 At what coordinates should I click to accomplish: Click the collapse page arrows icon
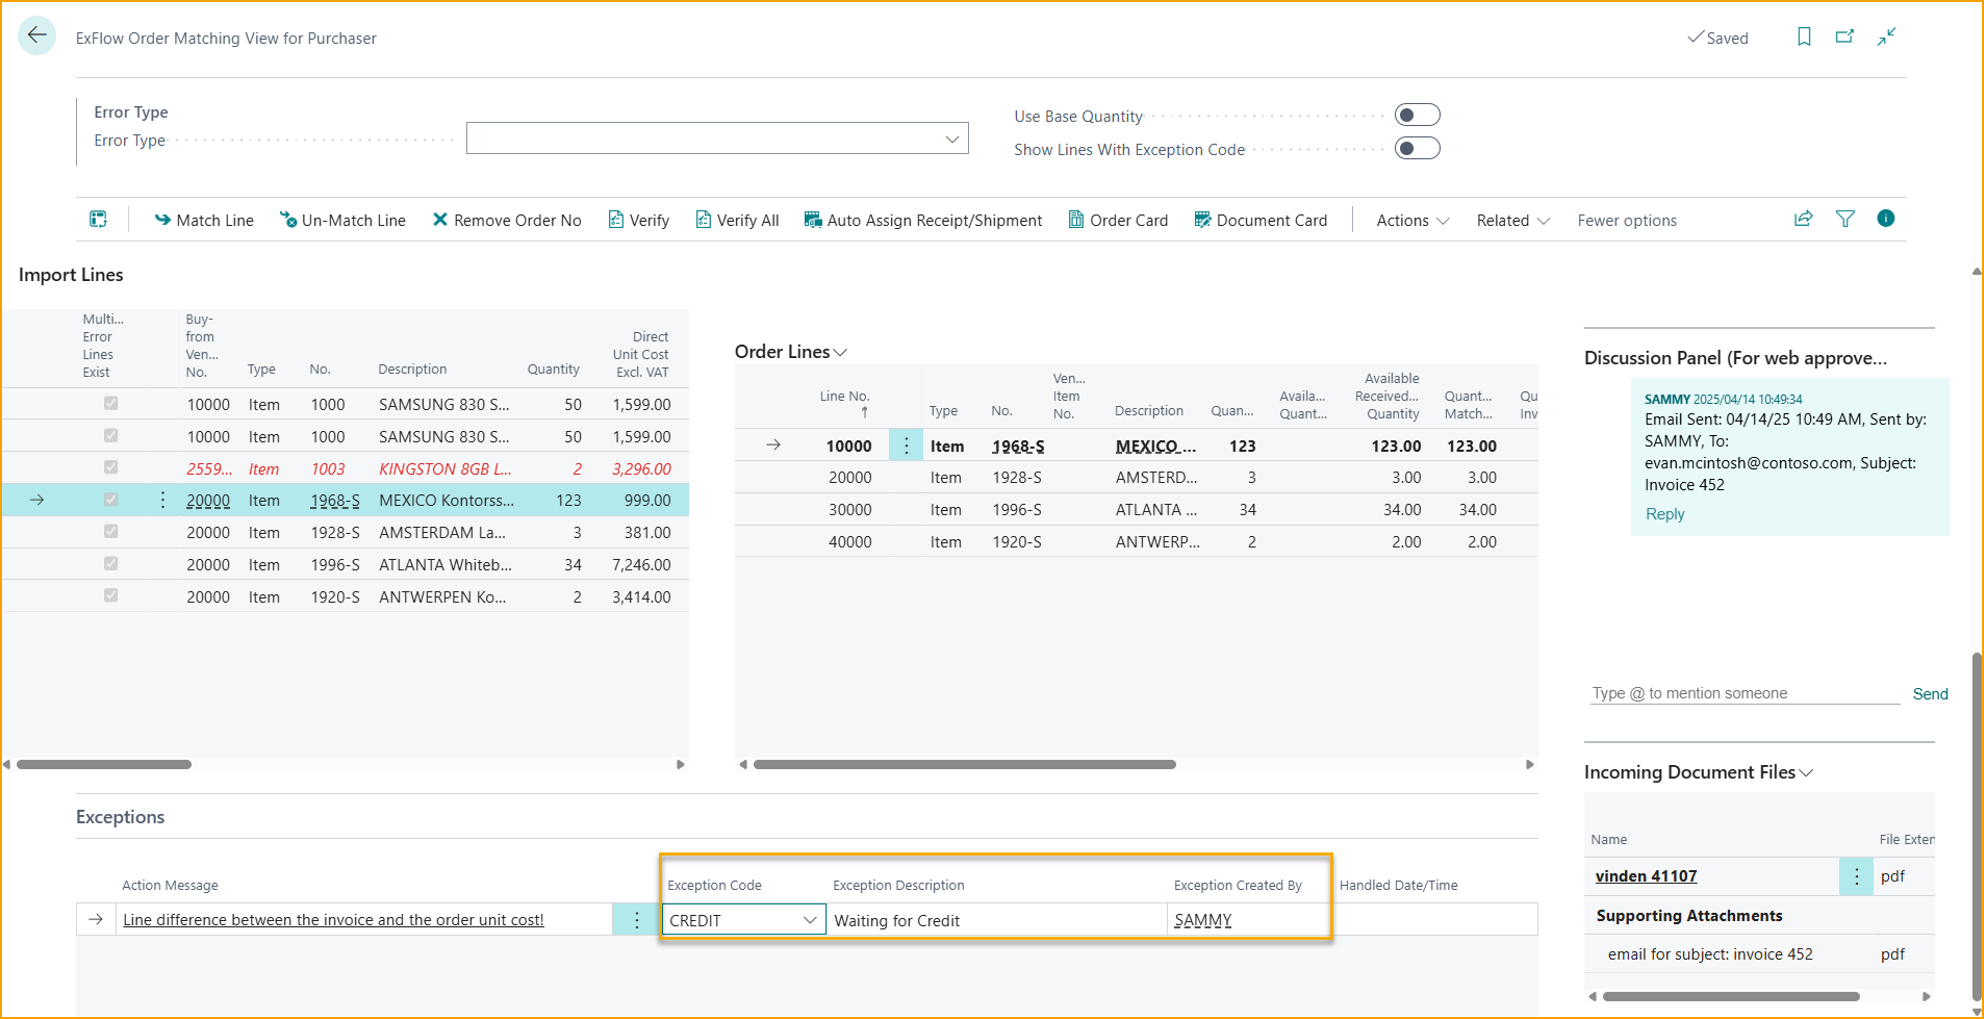point(1887,37)
